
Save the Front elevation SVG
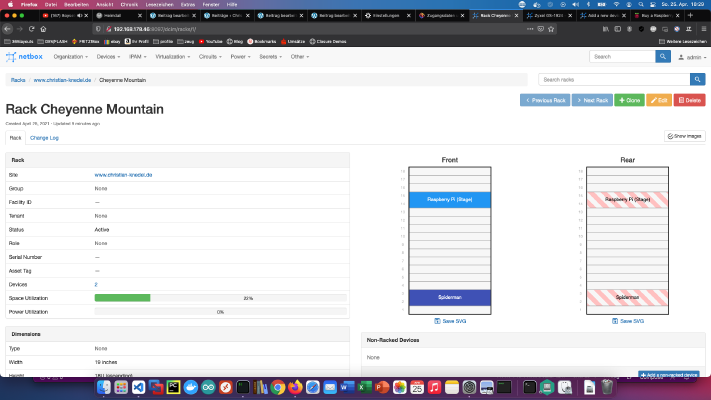click(450, 321)
